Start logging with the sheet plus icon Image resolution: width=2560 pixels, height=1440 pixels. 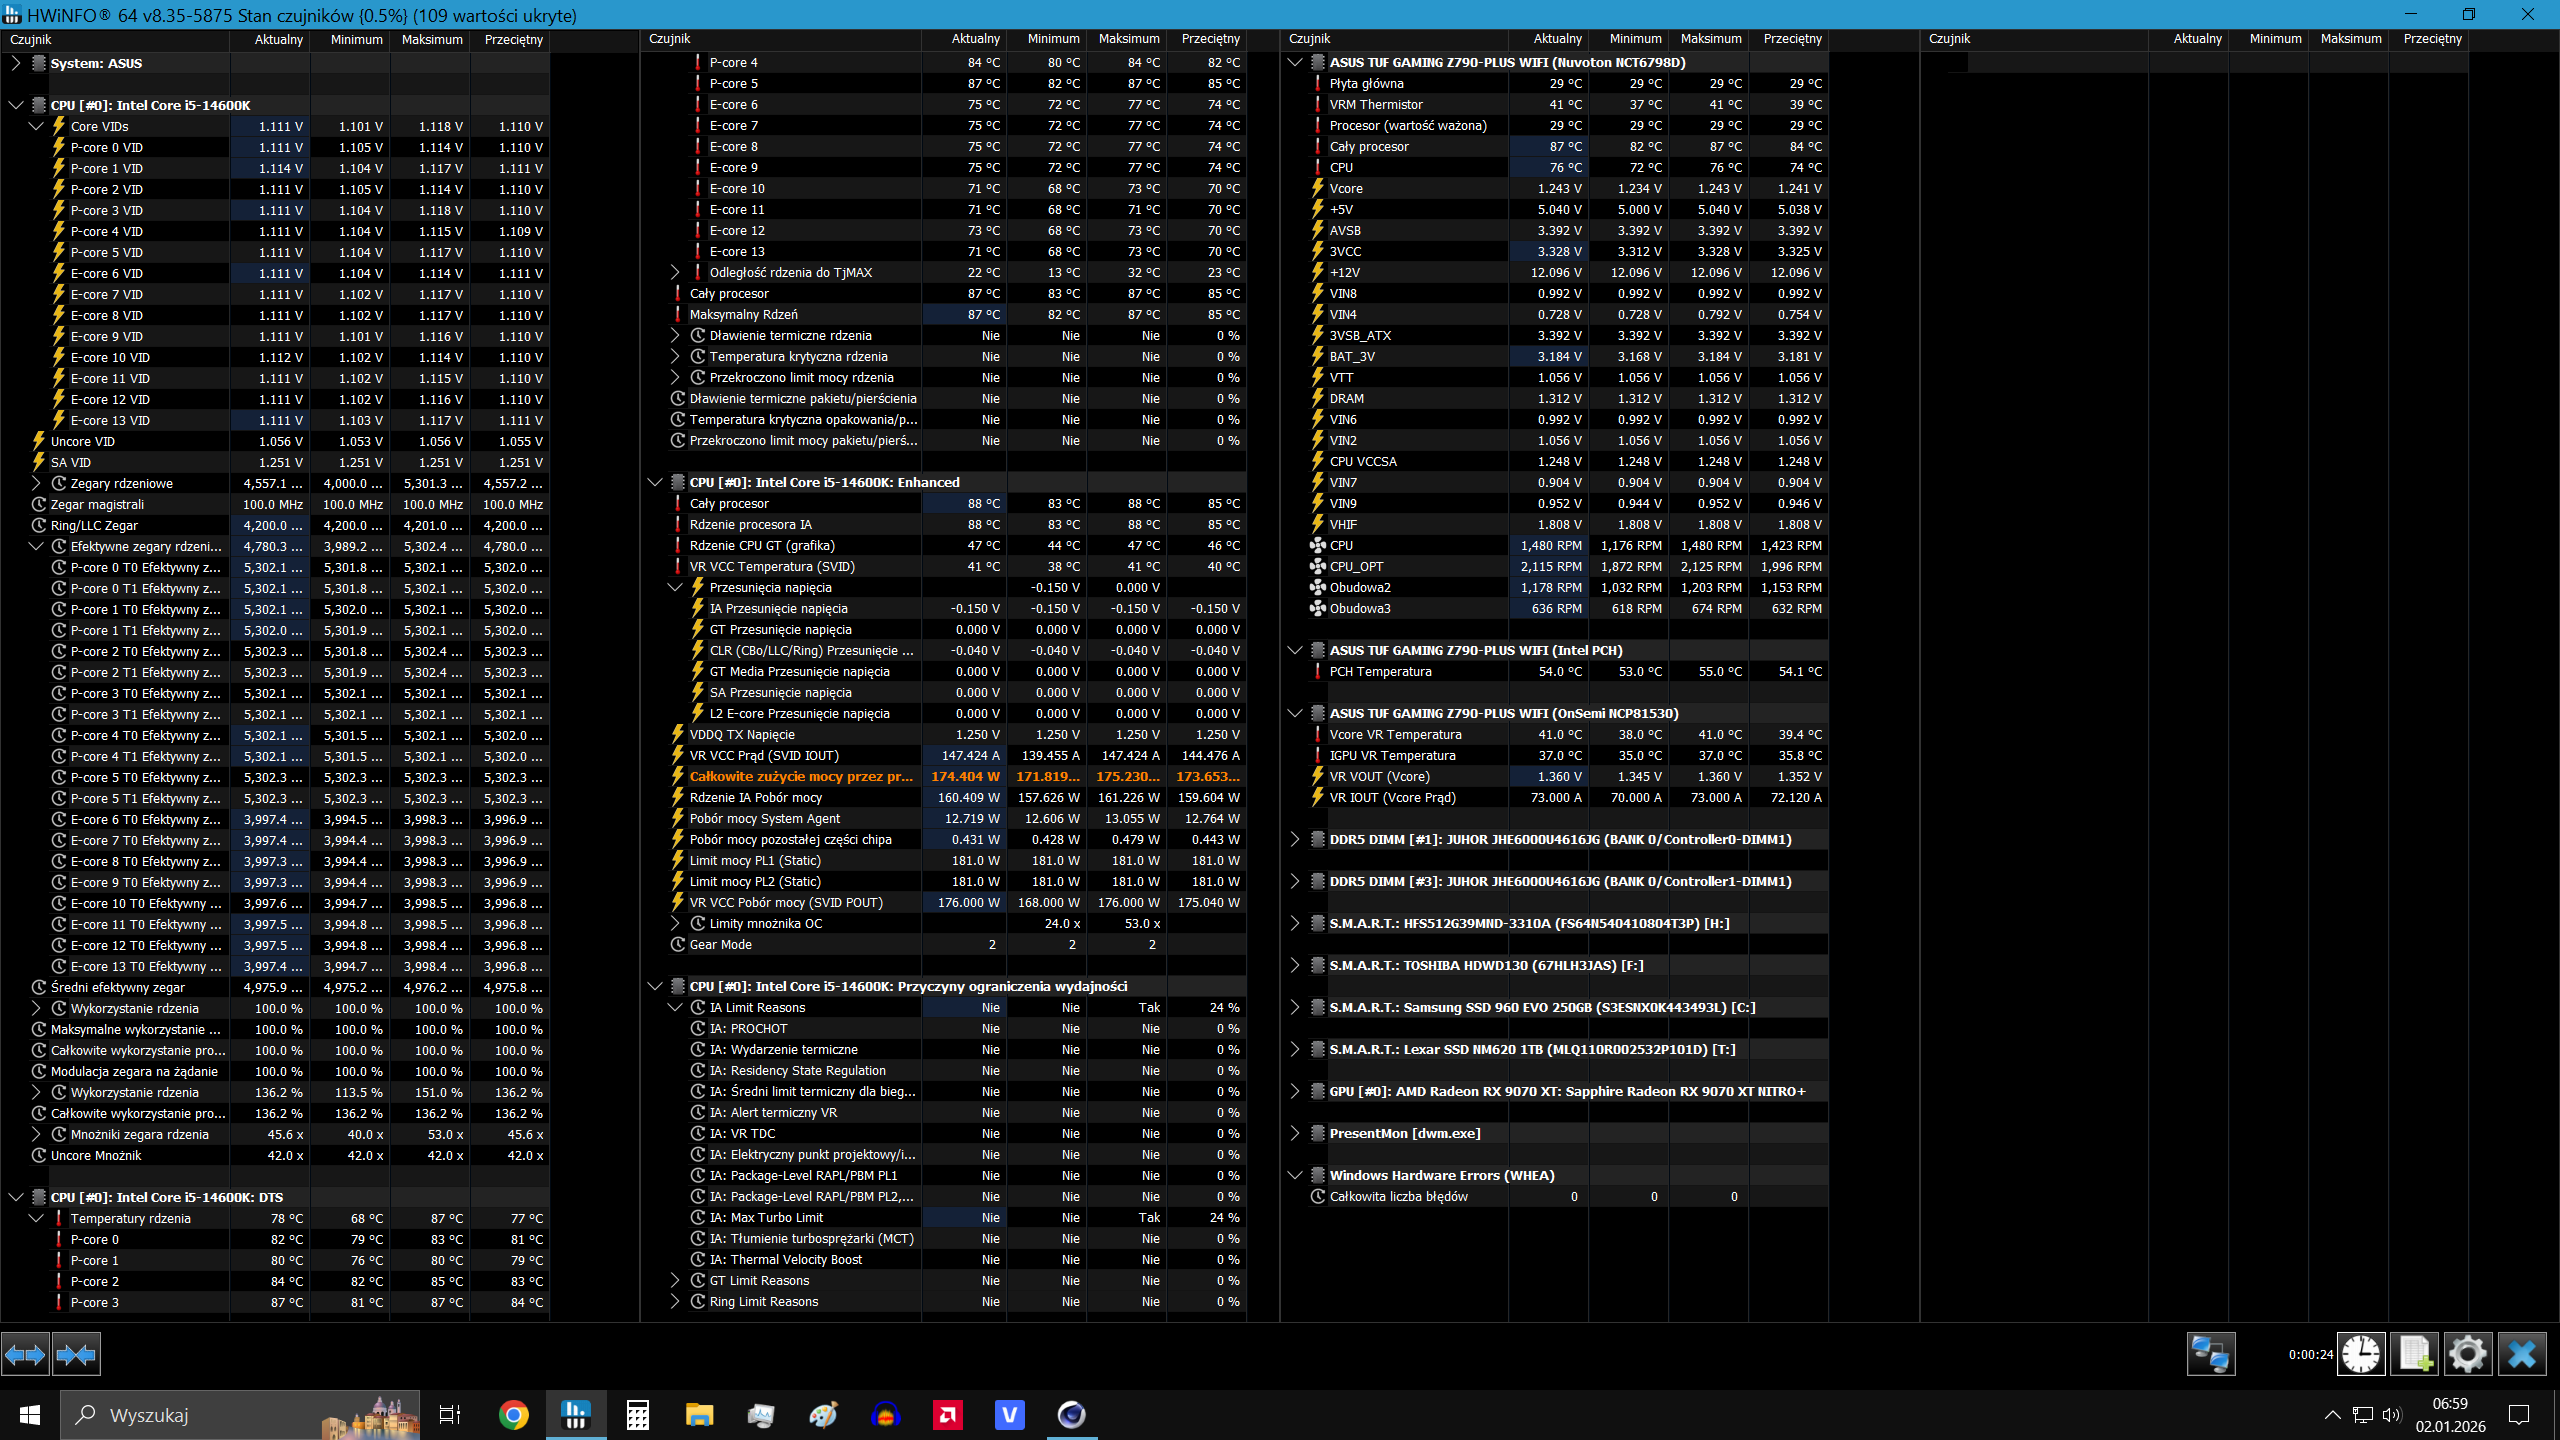(2415, 1355)
